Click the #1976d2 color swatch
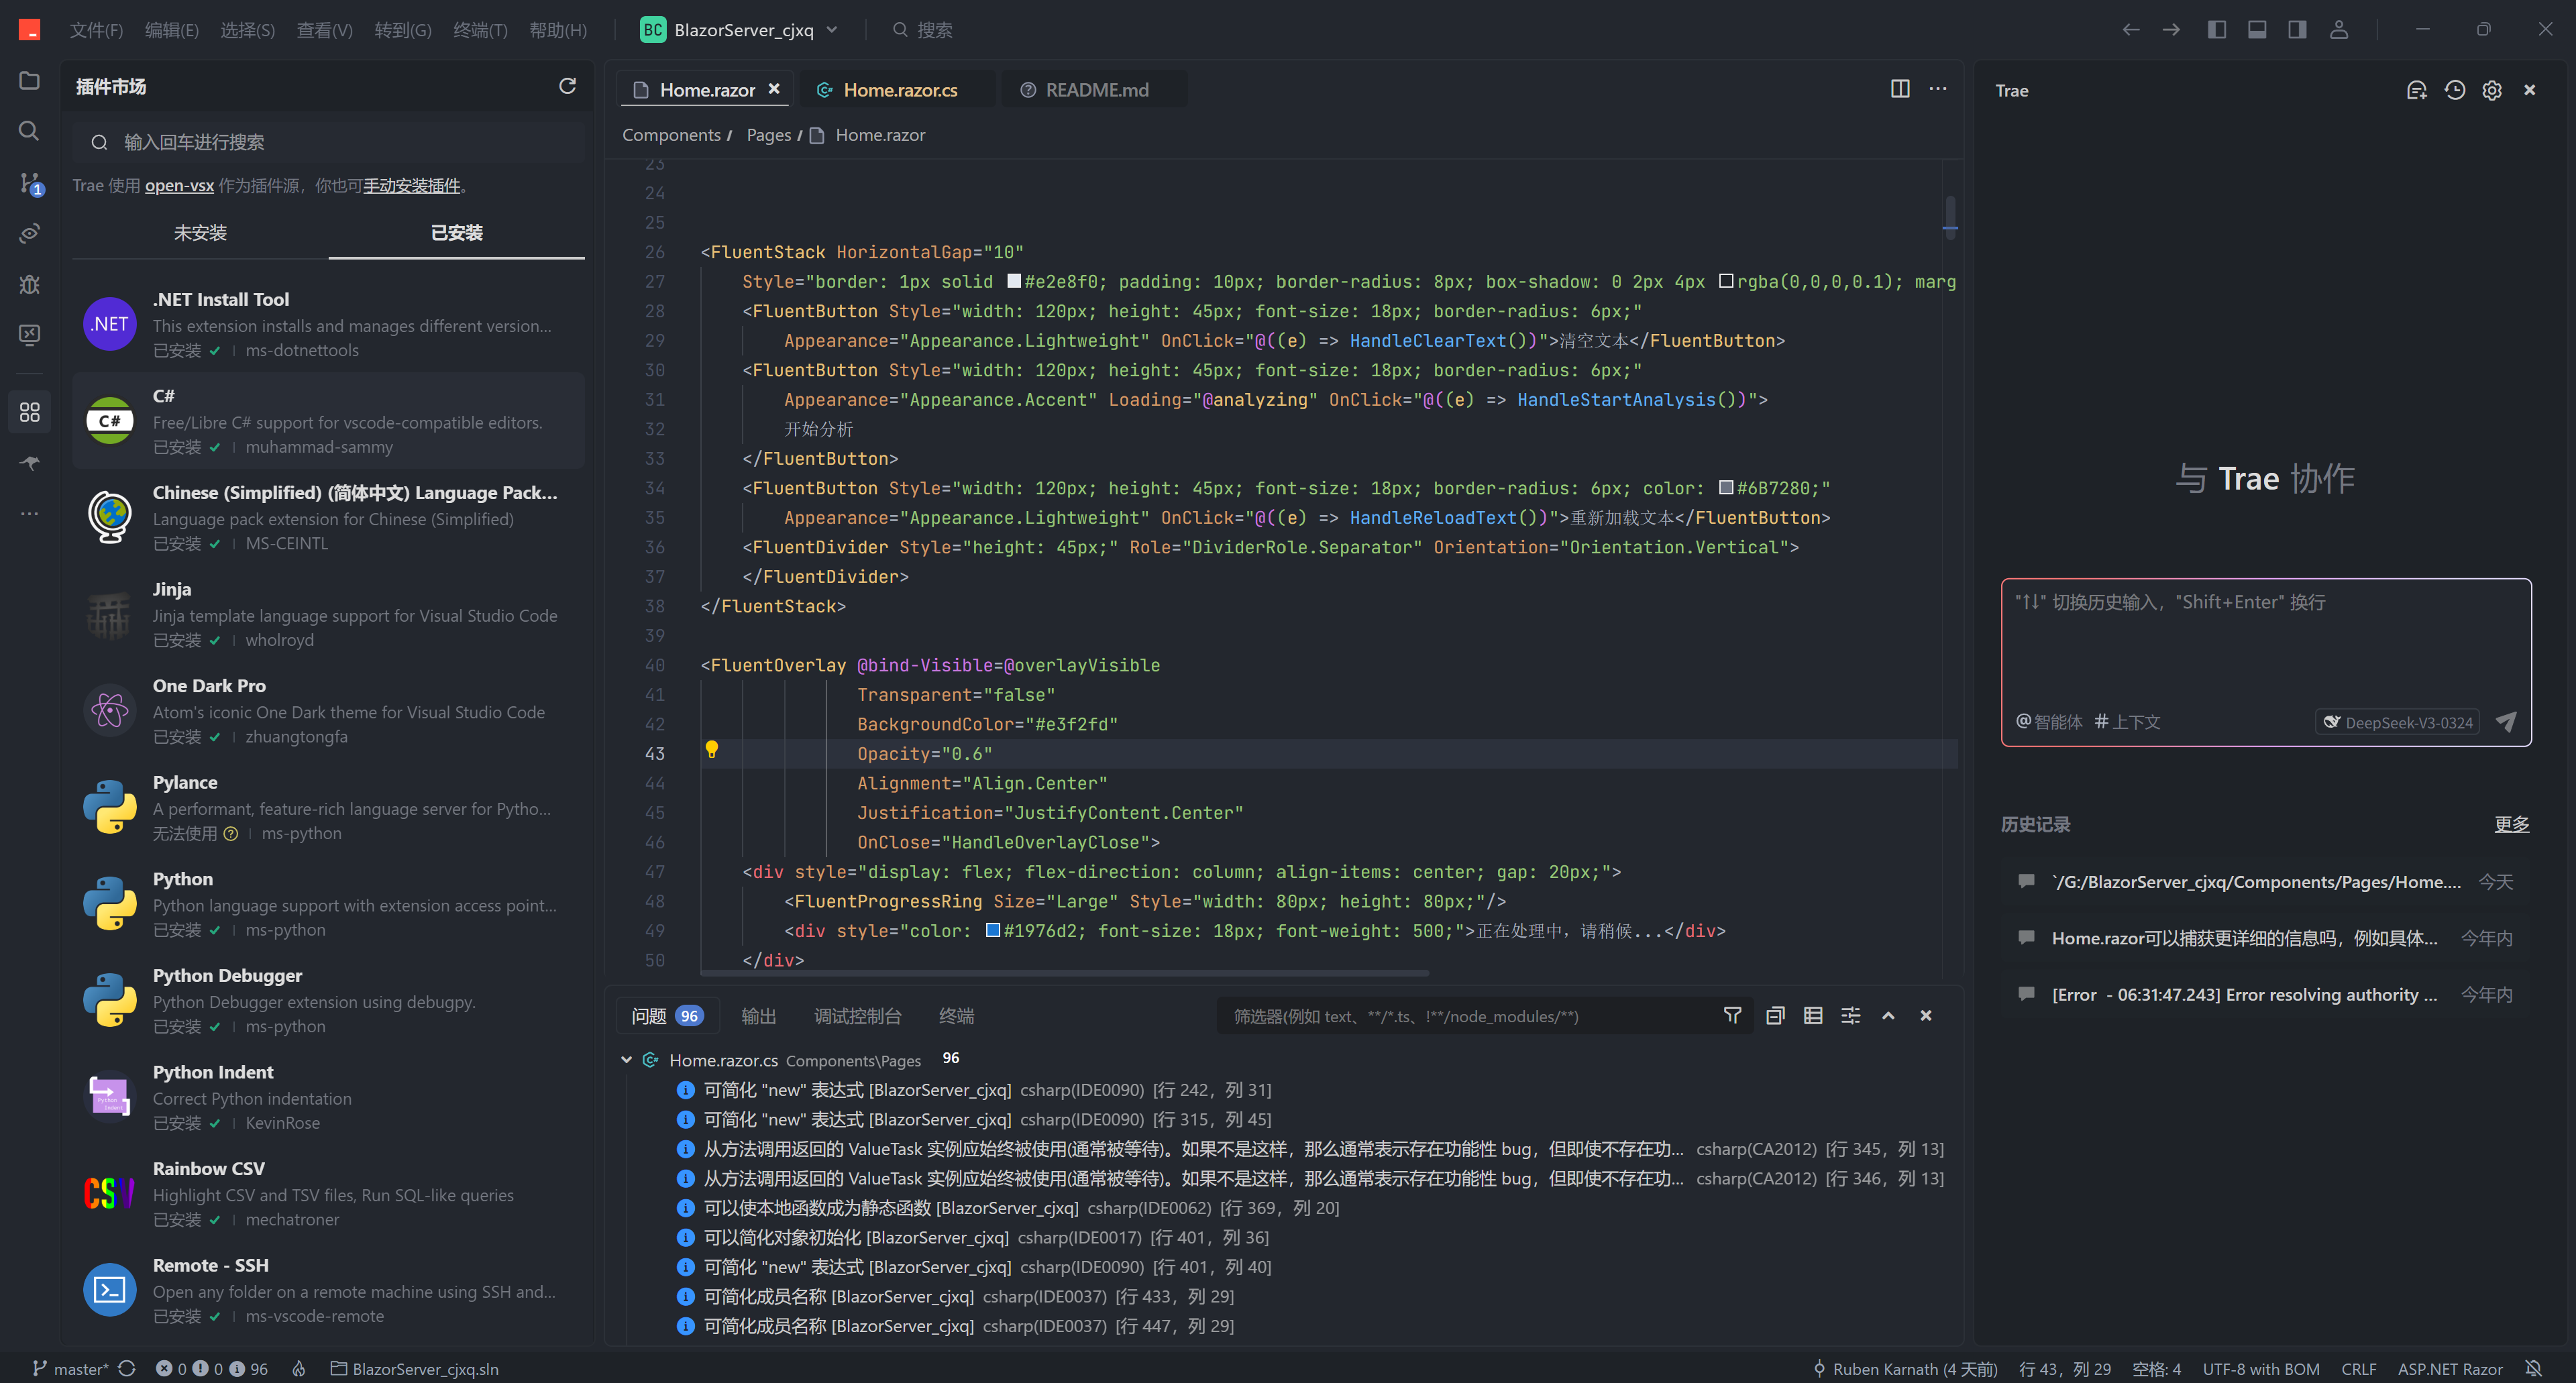Image resolution: width=2576 pixels, height=1383 pixels. point(993,930)
